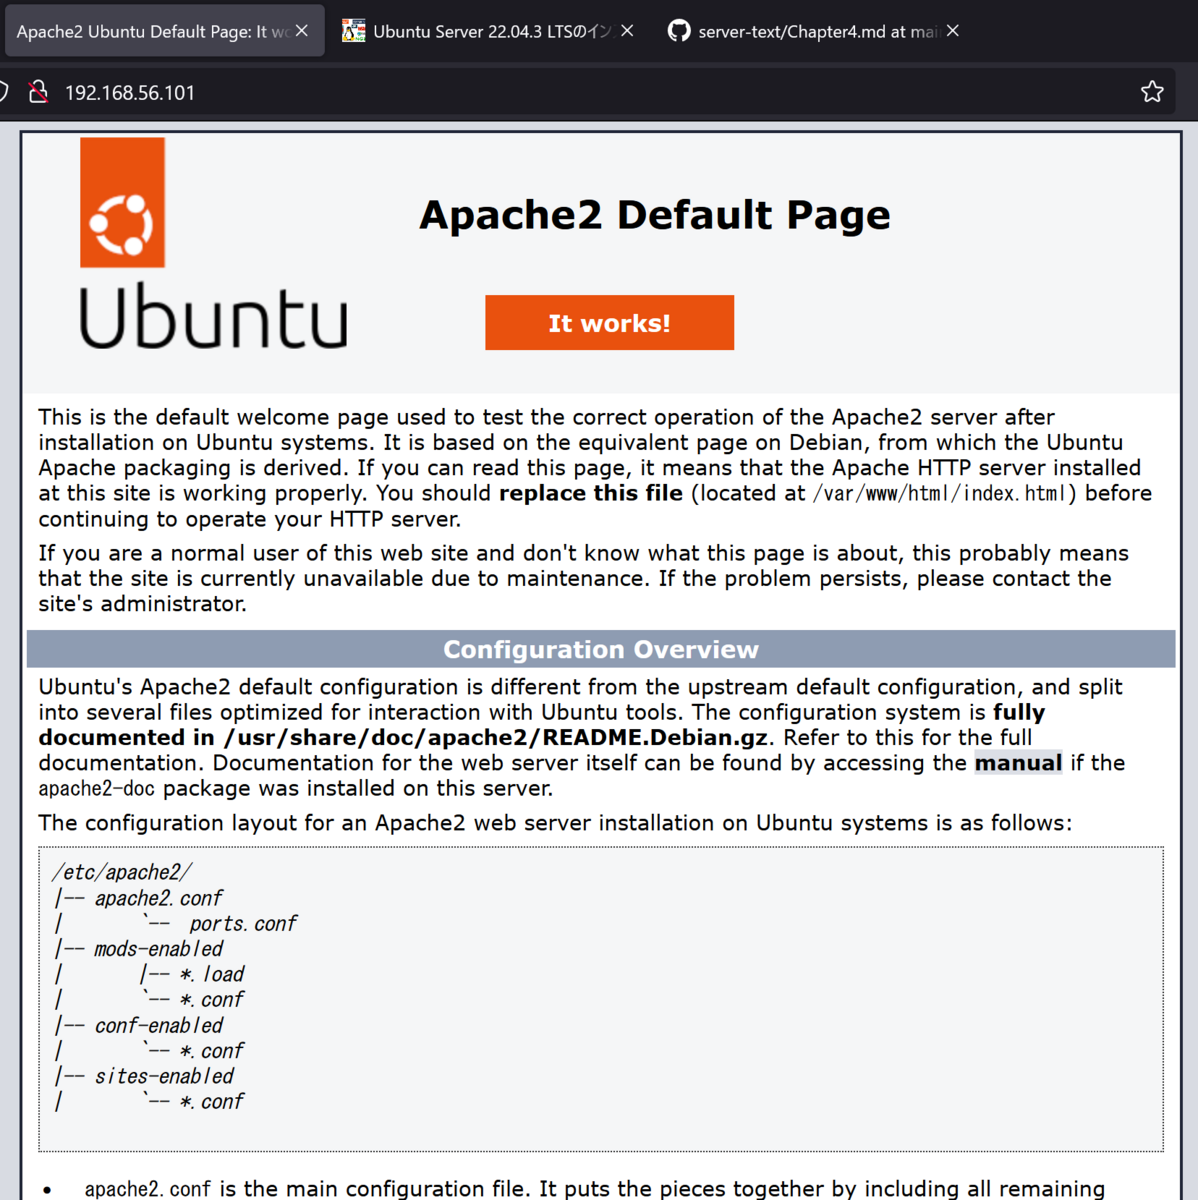Close the Ubuntu Server LTS tab
This screenshot has width=1198, height=1200.
tap(626, 31)
